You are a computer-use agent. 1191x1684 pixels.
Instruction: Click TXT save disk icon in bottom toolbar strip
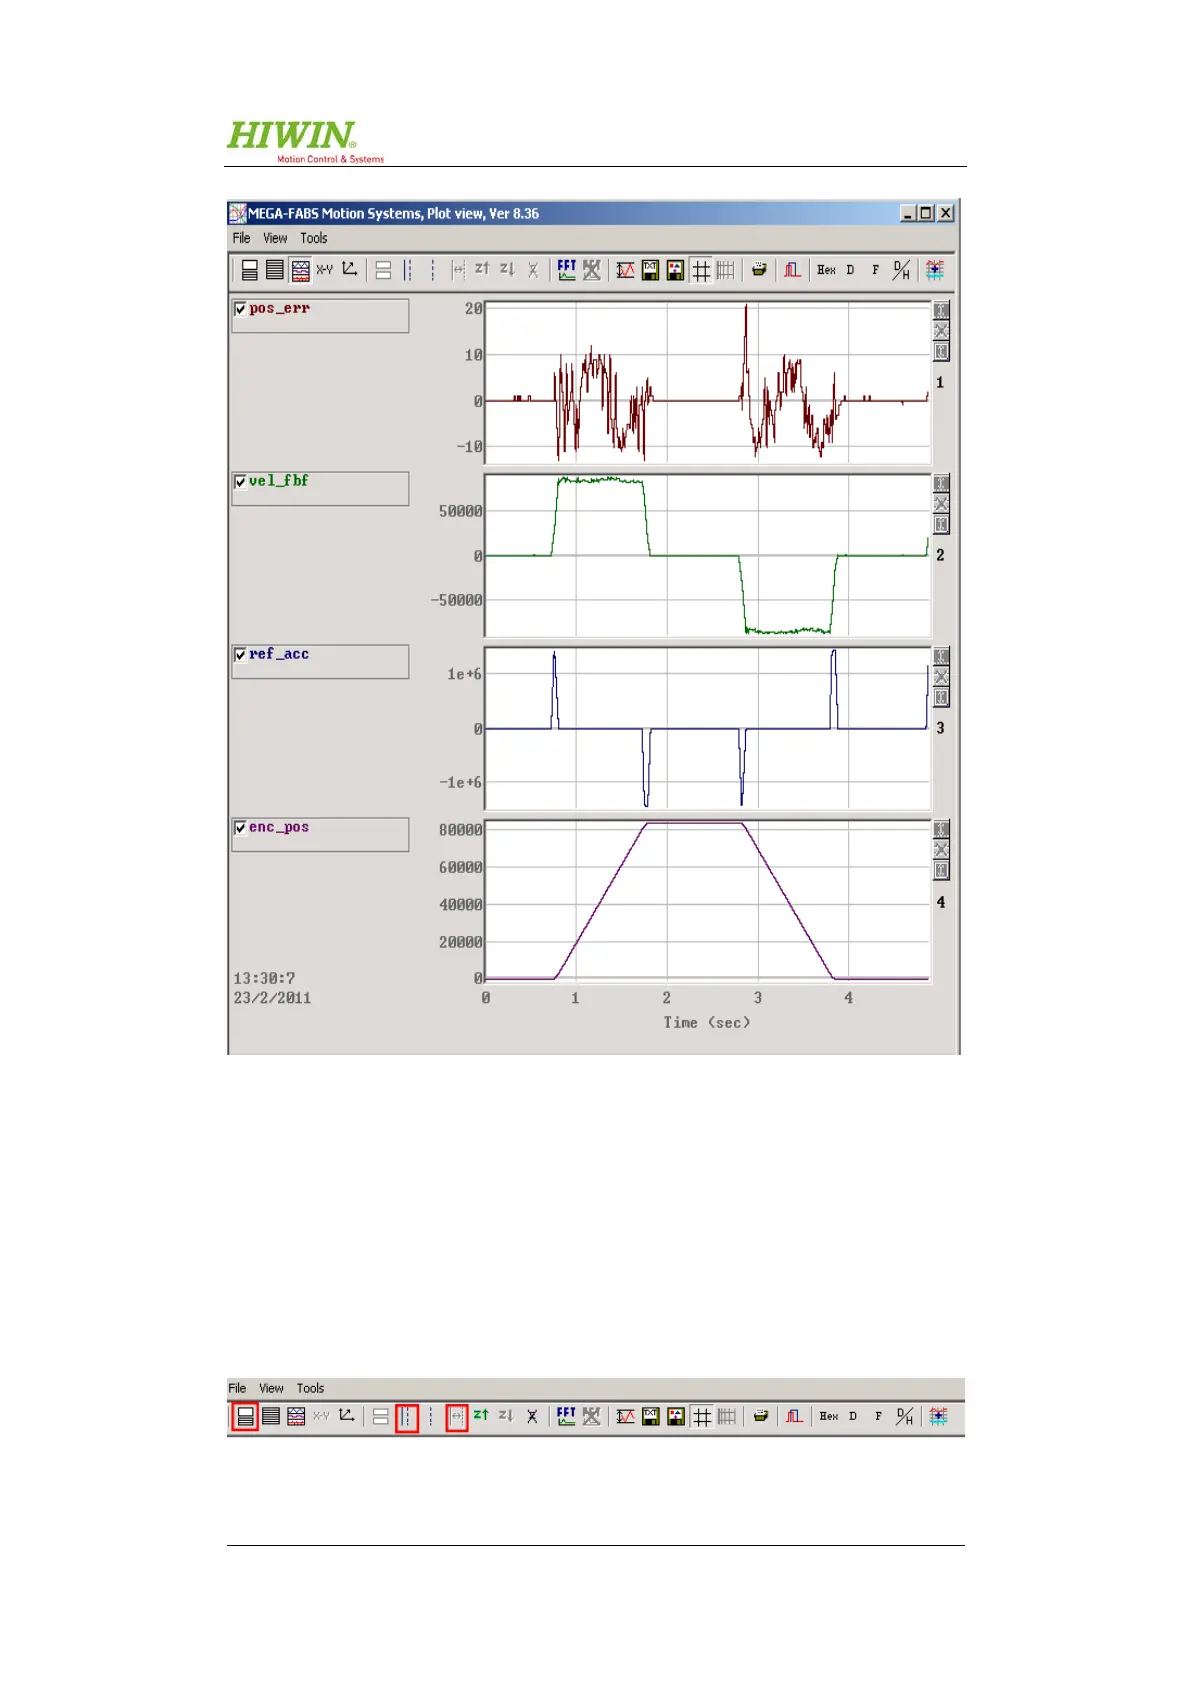651,1416
